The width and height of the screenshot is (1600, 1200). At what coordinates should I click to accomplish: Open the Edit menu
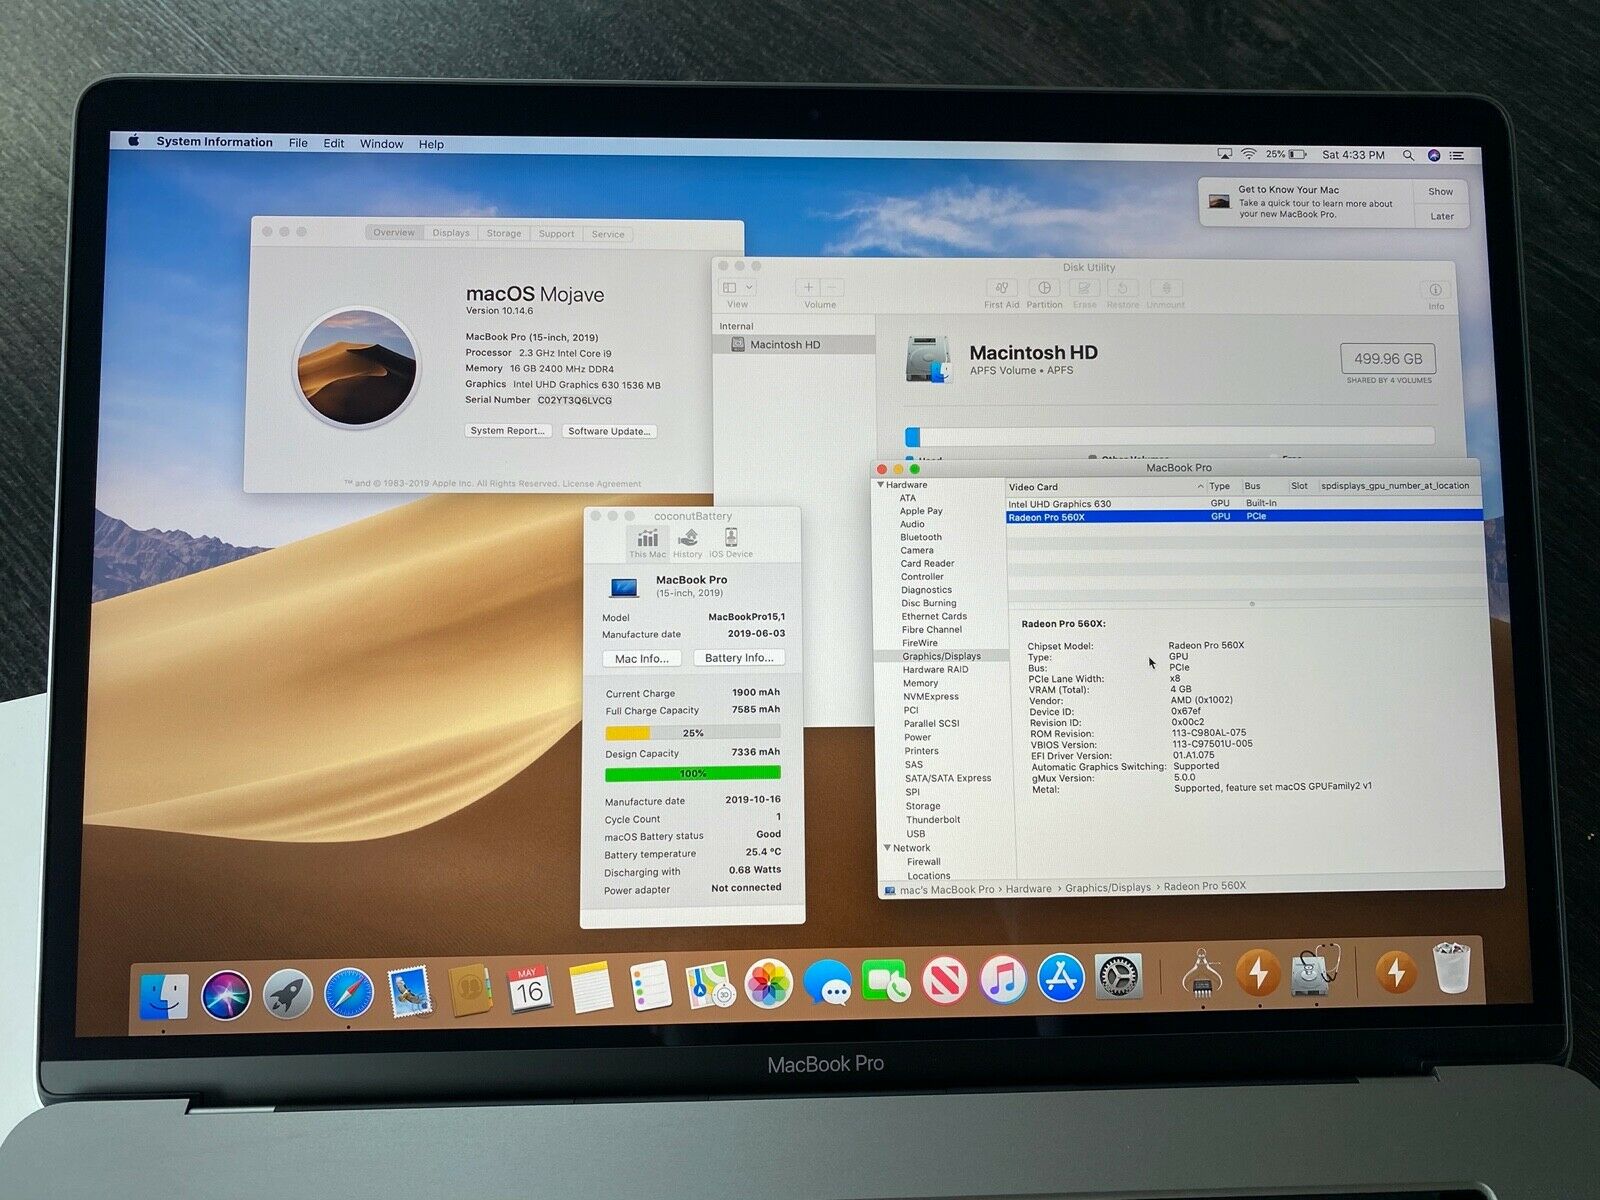[334, 143]
